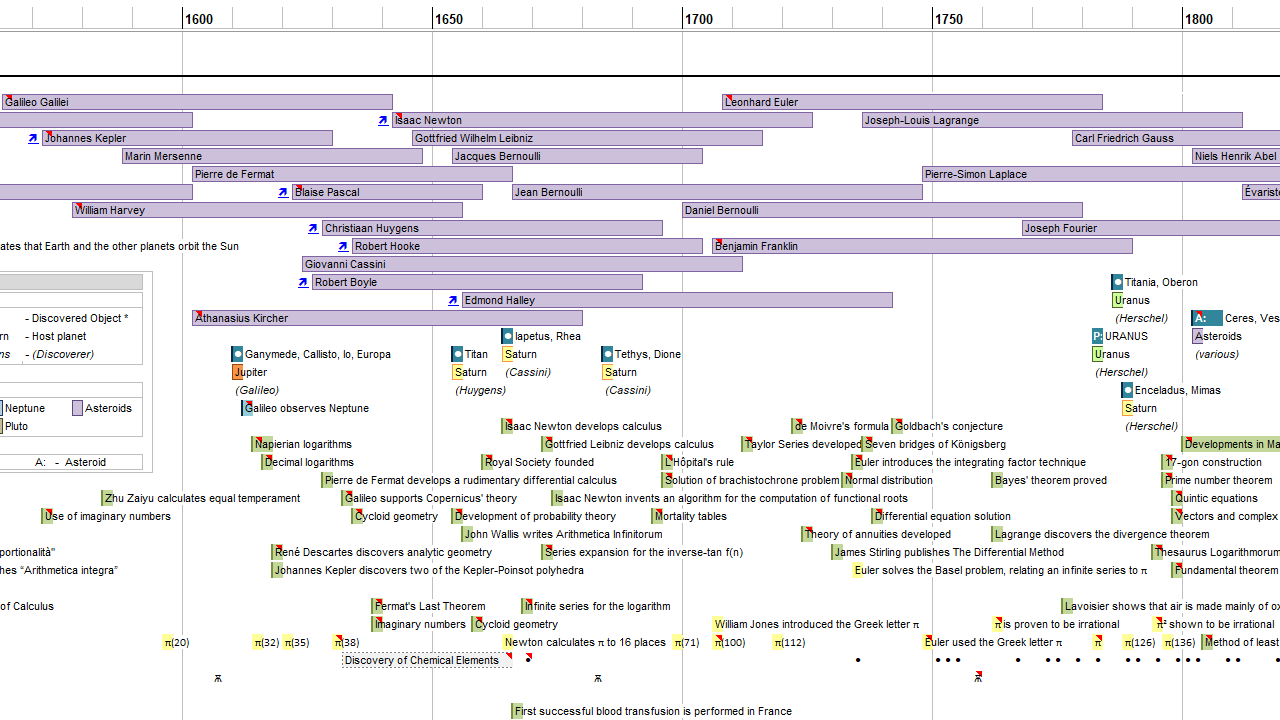The height and width of the screenshot is (720, 1280).
Task: Click the moon icon beside Titan
Action: coord(457,354)
